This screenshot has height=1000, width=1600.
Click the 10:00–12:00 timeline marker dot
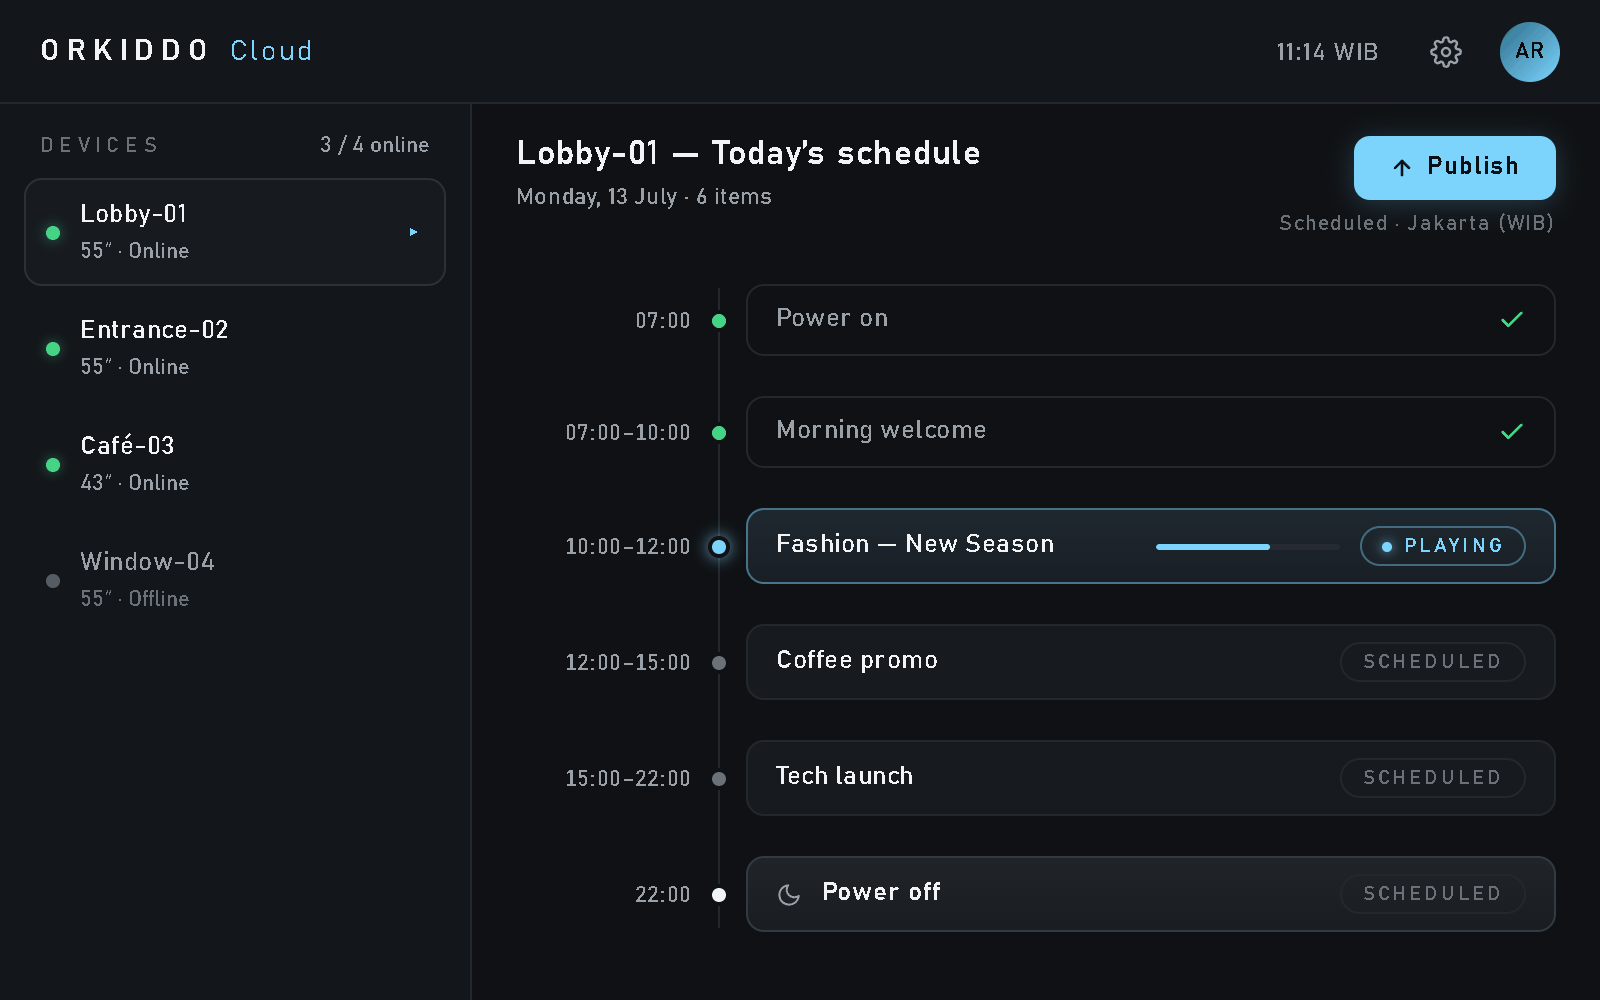719,547
